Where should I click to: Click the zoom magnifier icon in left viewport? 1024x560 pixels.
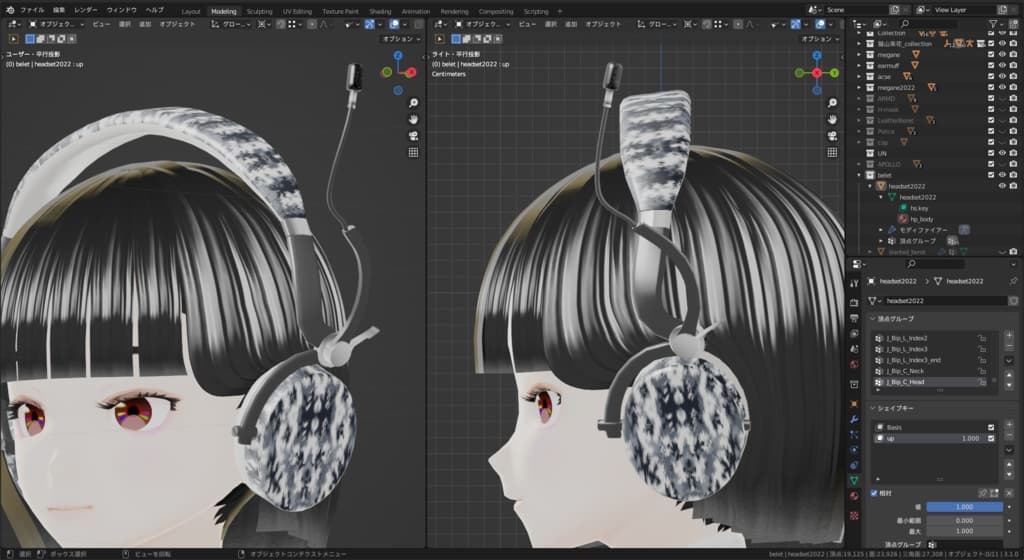pyautogui.click(x=413, y=103)
